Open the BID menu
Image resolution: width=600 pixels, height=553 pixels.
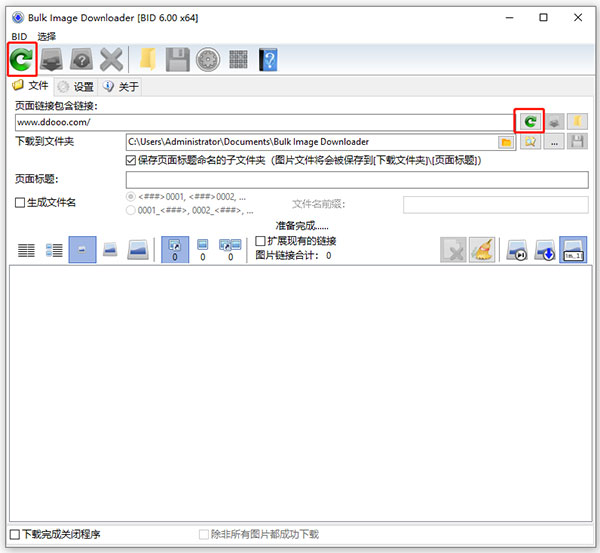coord(19,36)
